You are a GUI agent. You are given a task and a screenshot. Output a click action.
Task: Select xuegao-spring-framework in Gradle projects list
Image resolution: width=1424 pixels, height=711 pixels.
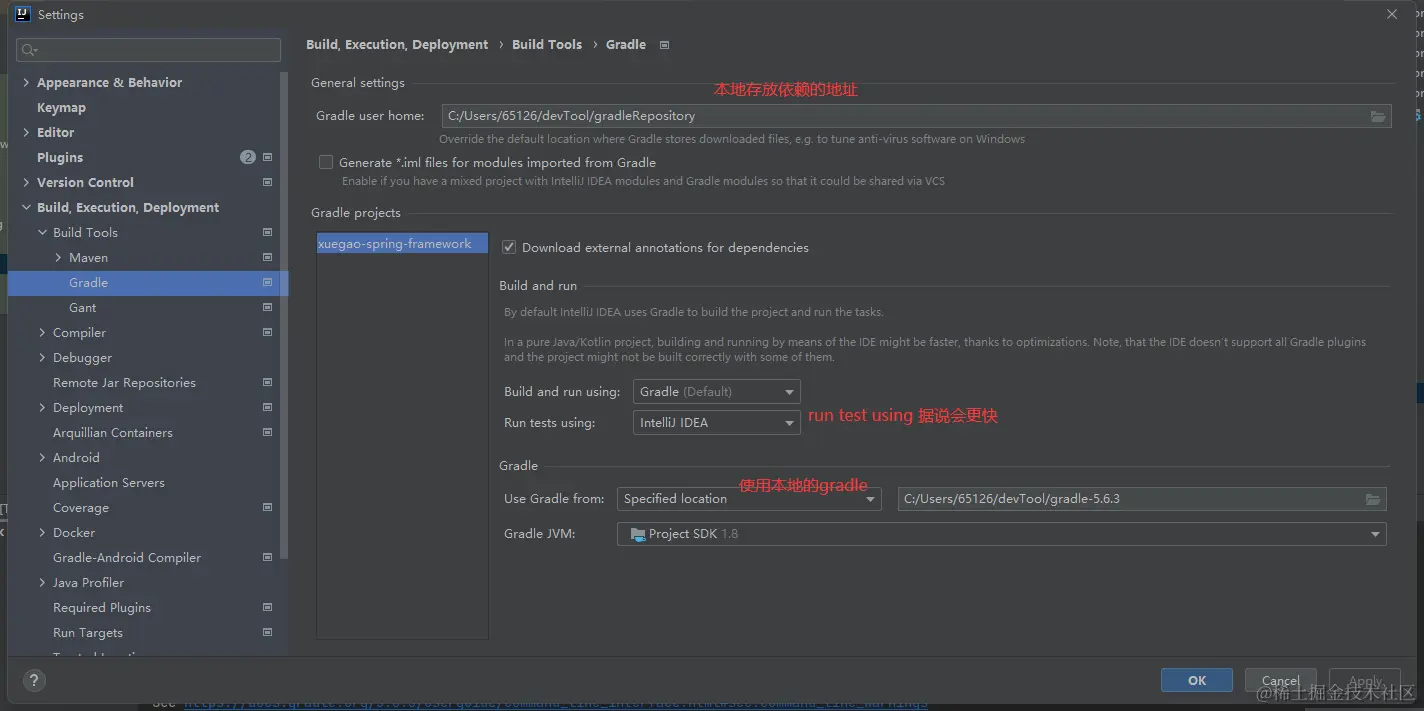click(x=402, y=243)
